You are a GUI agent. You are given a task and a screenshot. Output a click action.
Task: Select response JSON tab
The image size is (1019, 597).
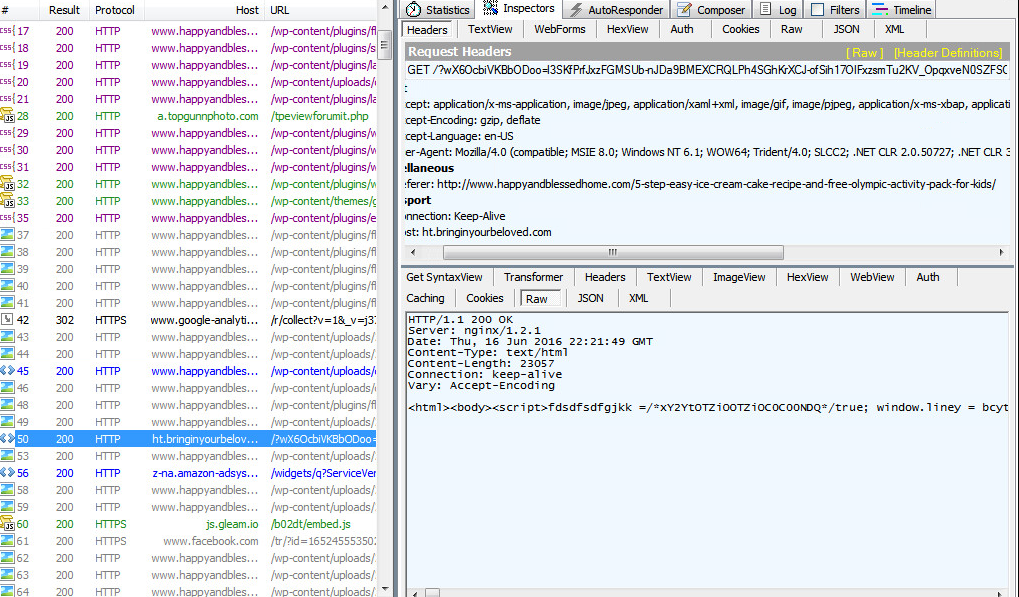(x=590, y=298)
